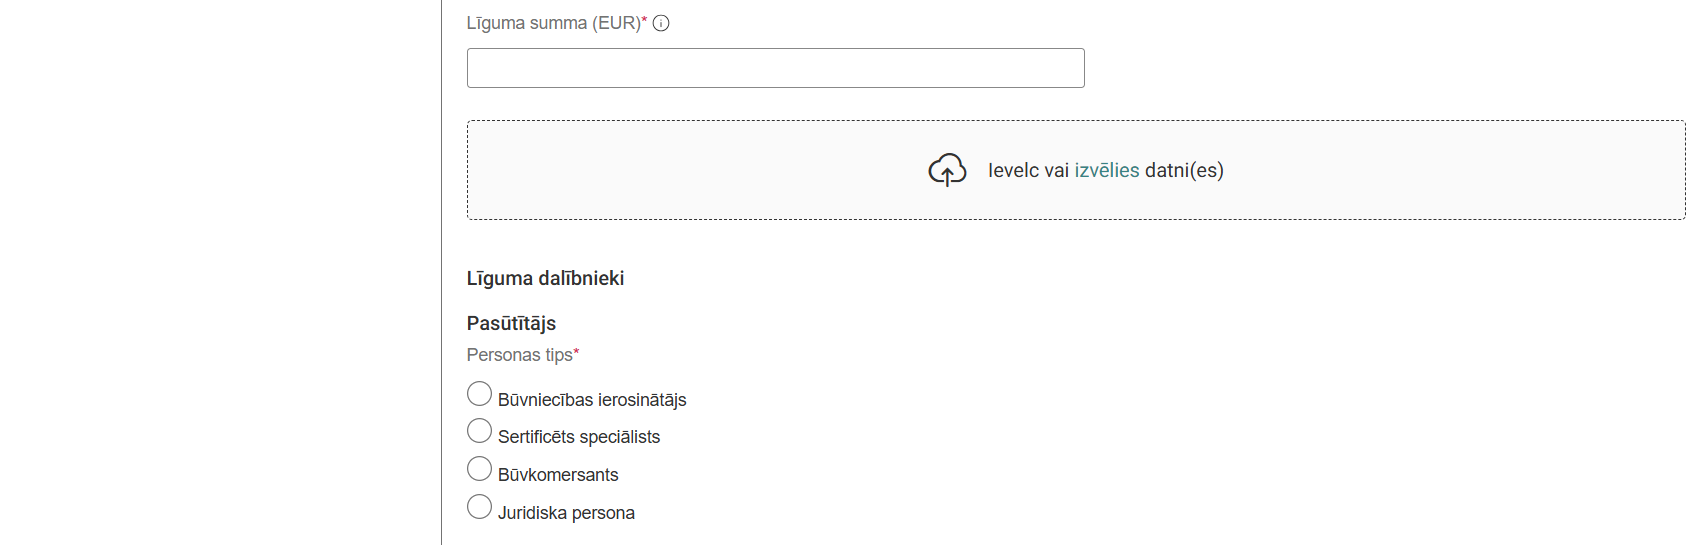Click the 'Juridiska persona' option label text

(x=566, y=513)
